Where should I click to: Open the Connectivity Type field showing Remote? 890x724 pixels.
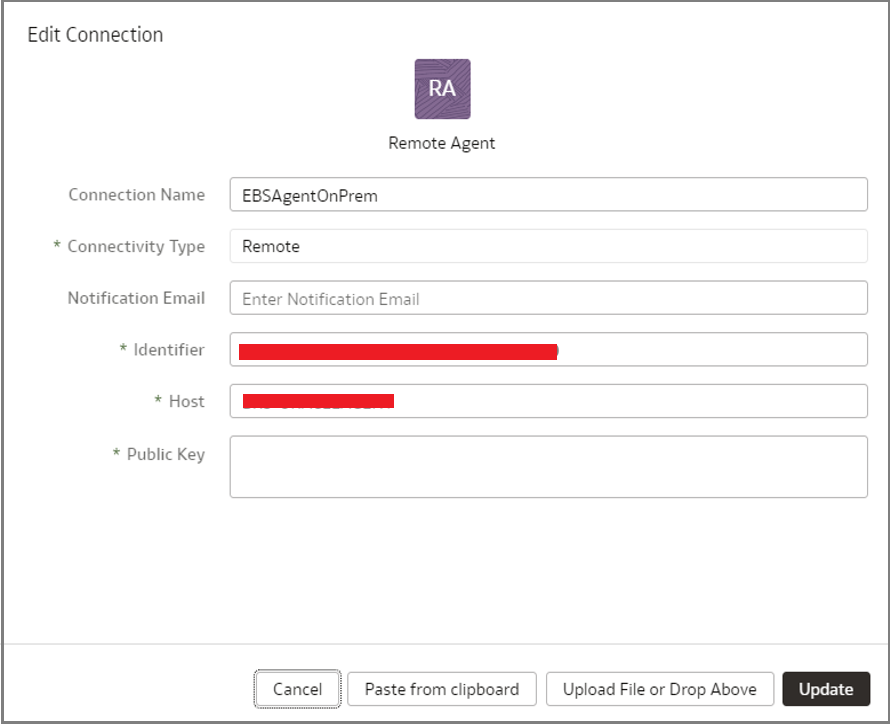point(548,246)
